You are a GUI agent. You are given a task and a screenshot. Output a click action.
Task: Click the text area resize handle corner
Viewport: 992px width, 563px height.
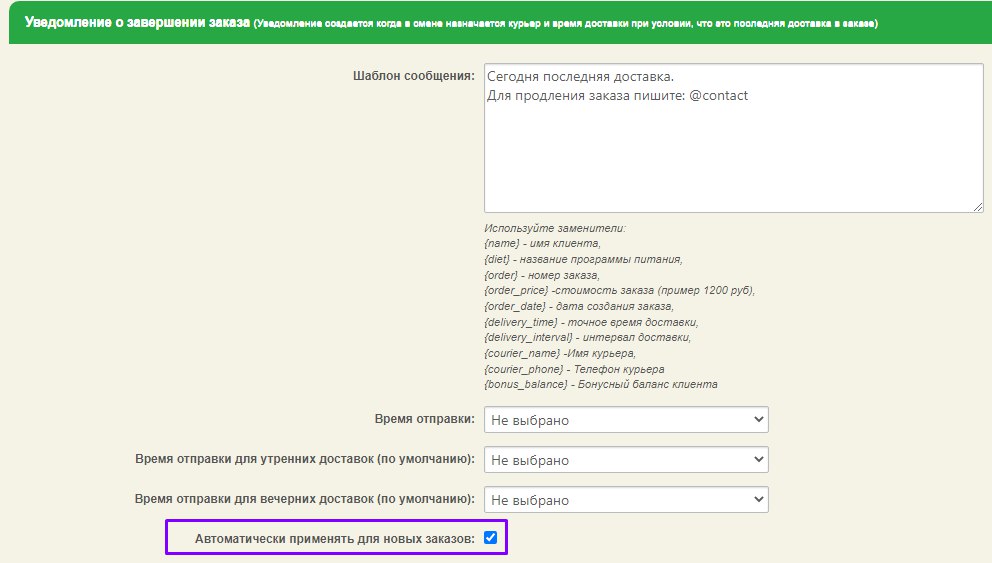(x=977, y=206)
